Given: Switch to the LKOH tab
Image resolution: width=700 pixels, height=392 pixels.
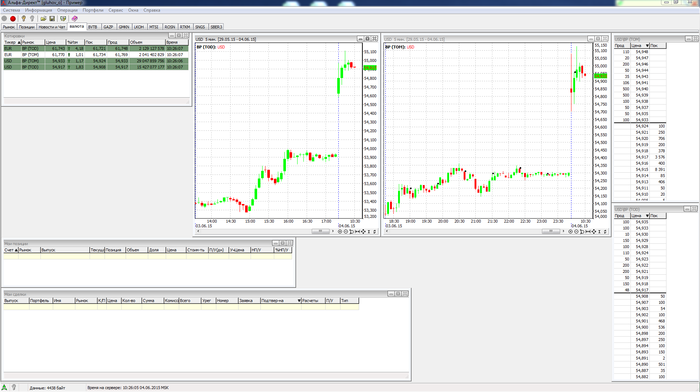Looking at the screenshot, I should tap(139, 27).
